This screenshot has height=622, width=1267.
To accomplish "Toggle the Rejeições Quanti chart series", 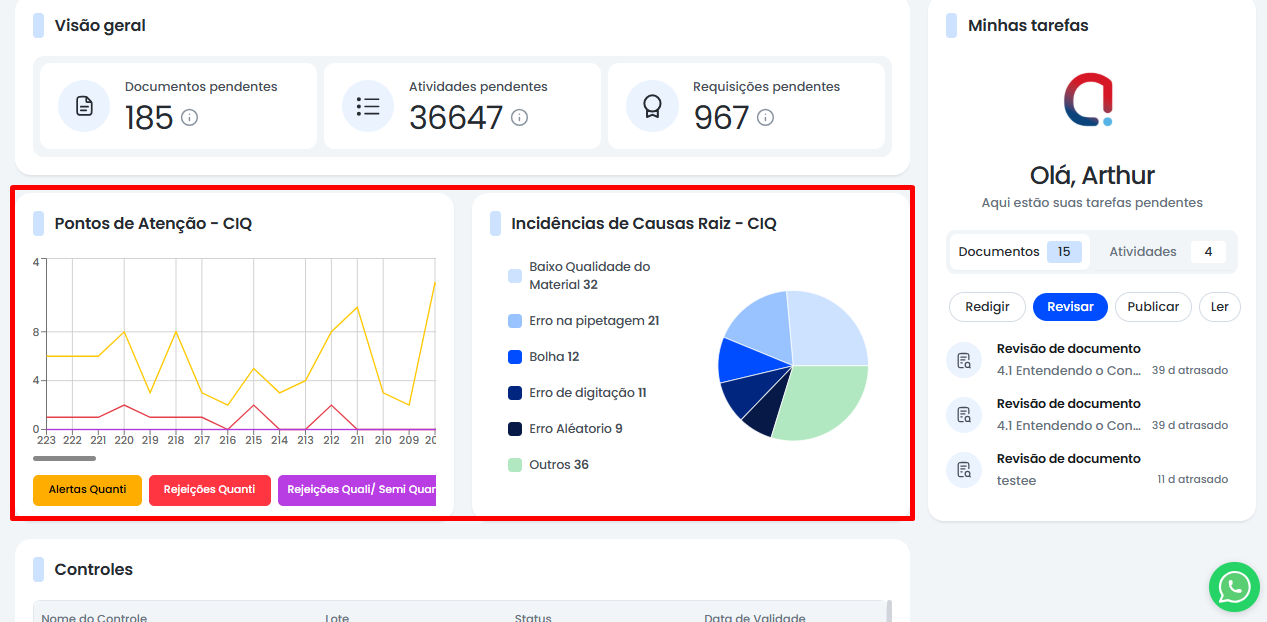I will (209, 490).
